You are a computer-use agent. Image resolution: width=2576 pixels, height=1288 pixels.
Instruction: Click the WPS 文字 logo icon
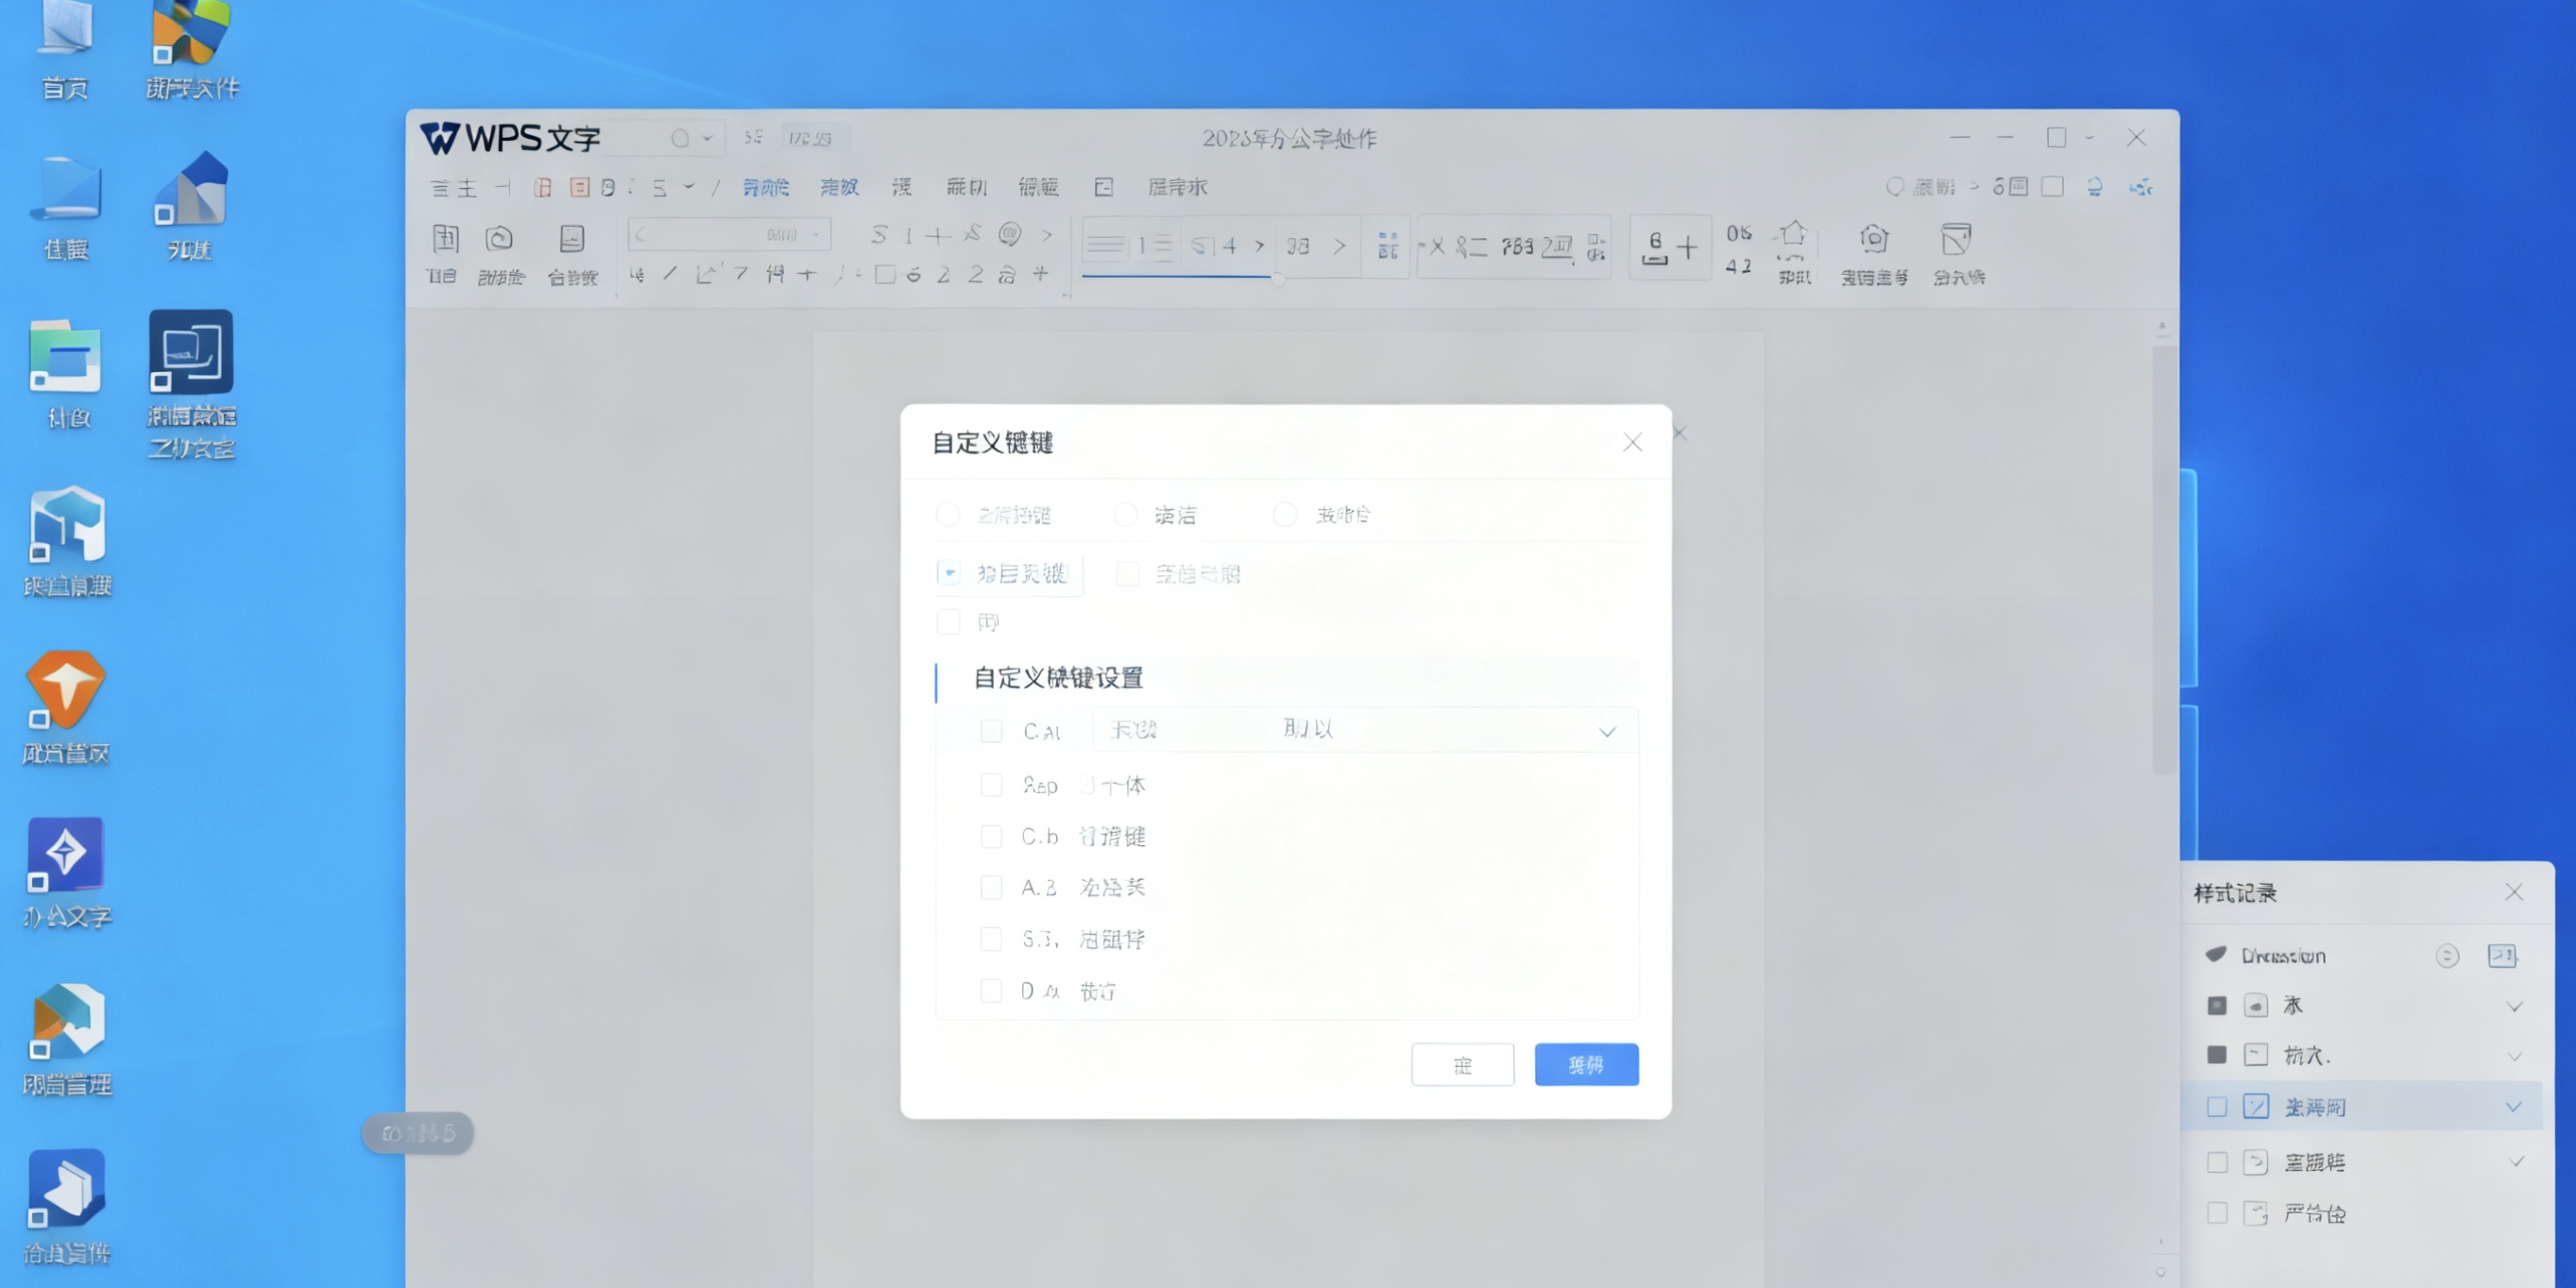point(440,138)
